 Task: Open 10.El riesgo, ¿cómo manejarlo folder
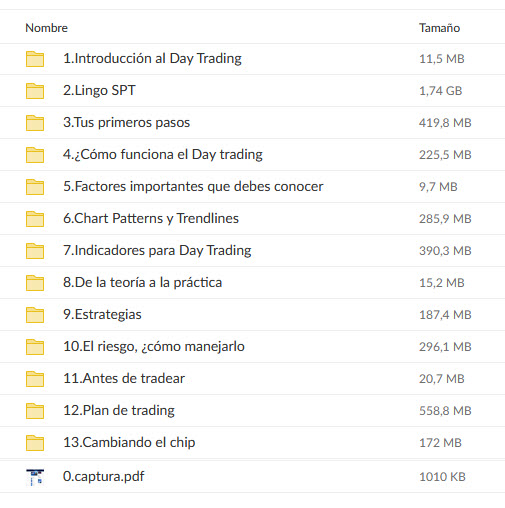tap(154, 347)
